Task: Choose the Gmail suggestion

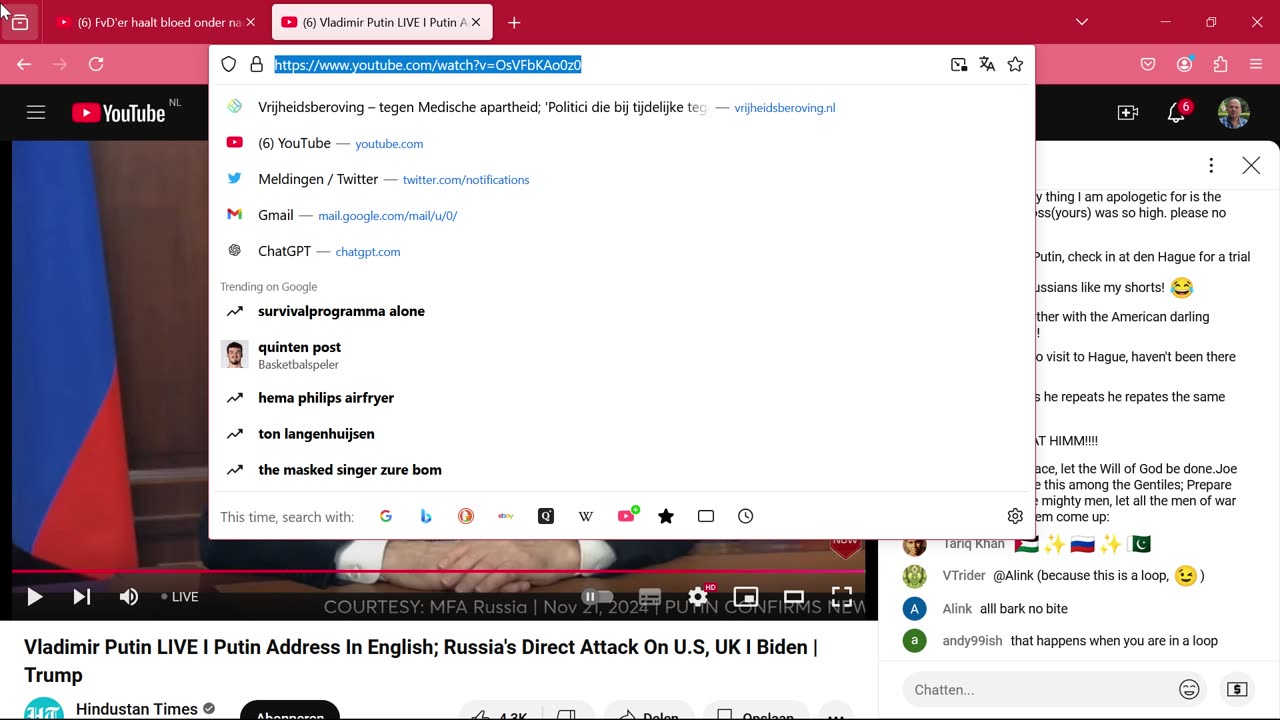Action: (621, 215)
